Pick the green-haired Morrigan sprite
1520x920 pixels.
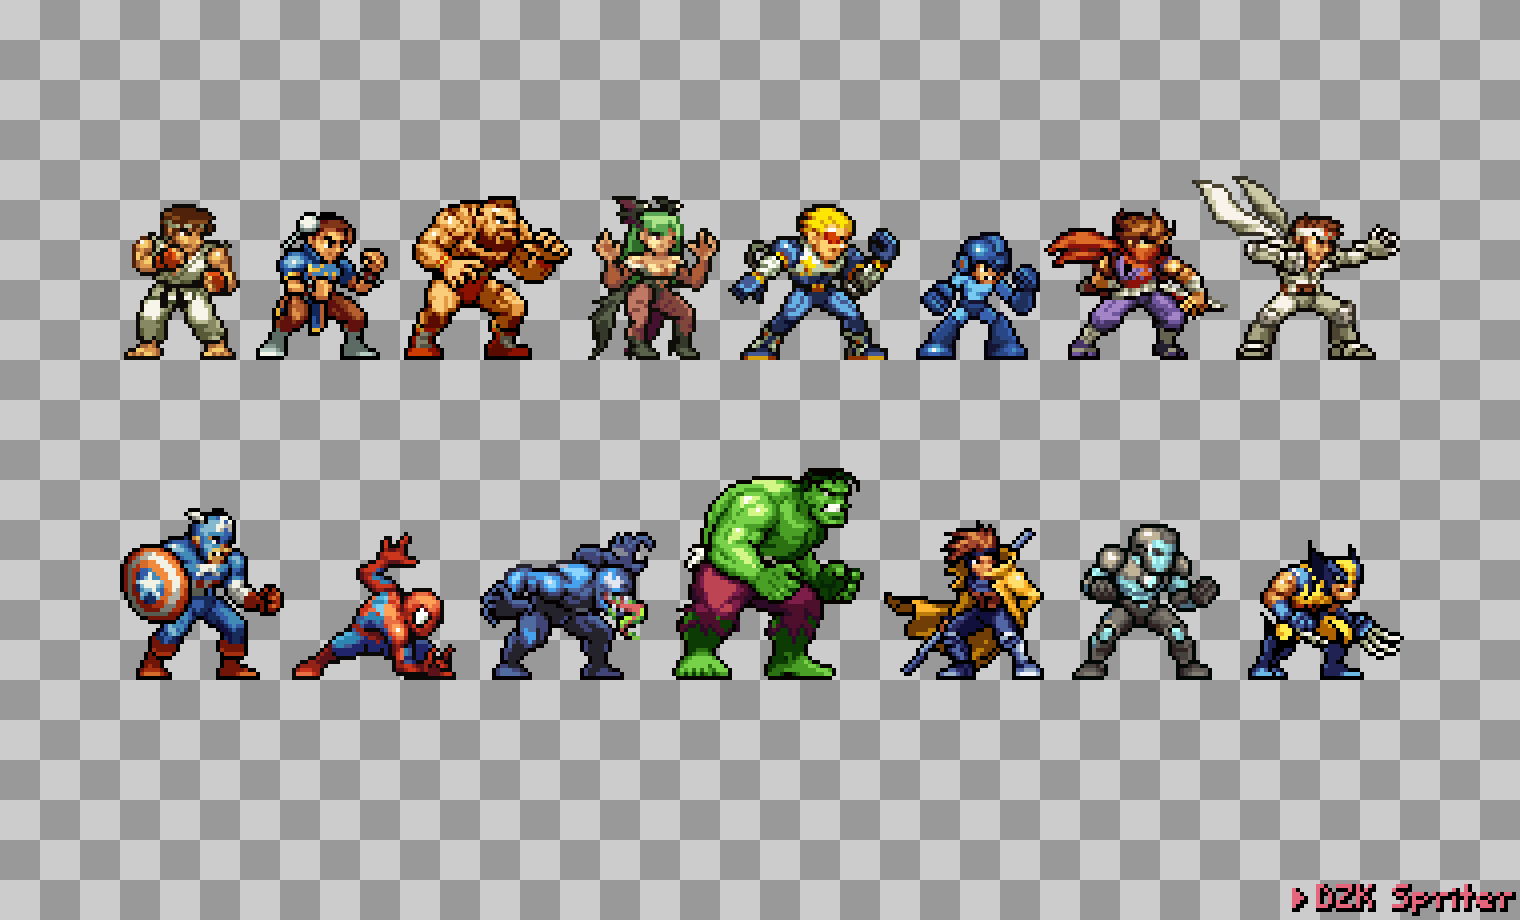point(655,279)
